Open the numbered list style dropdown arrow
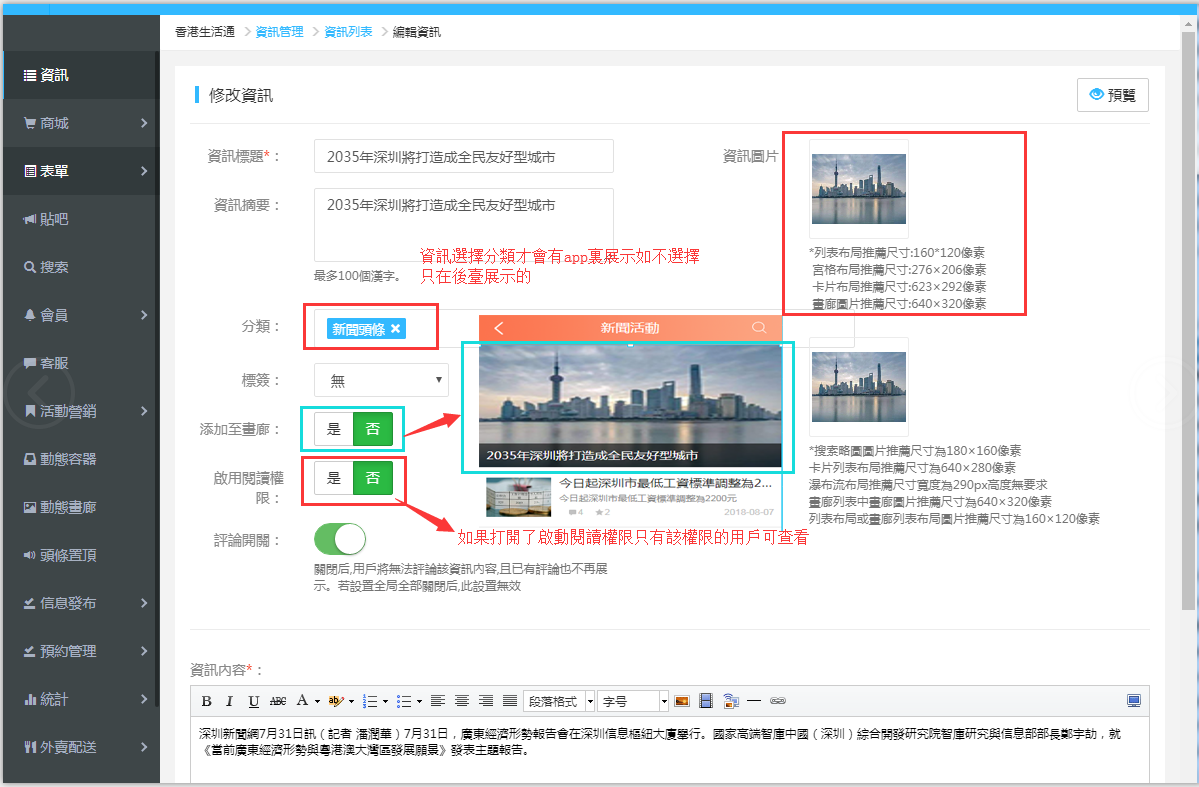Viewport: 1199px width, 787px height. point(385,701)
